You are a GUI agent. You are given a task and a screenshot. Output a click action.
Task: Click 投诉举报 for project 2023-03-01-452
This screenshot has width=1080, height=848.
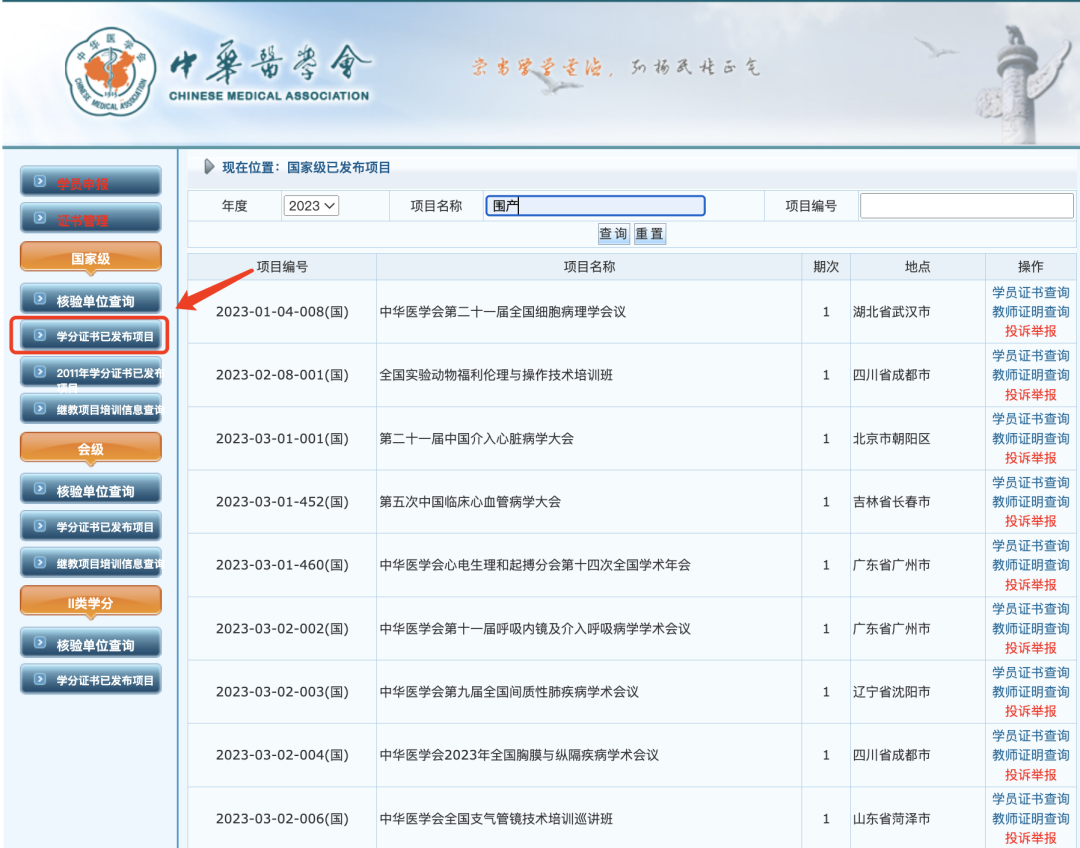[1030, 521]
